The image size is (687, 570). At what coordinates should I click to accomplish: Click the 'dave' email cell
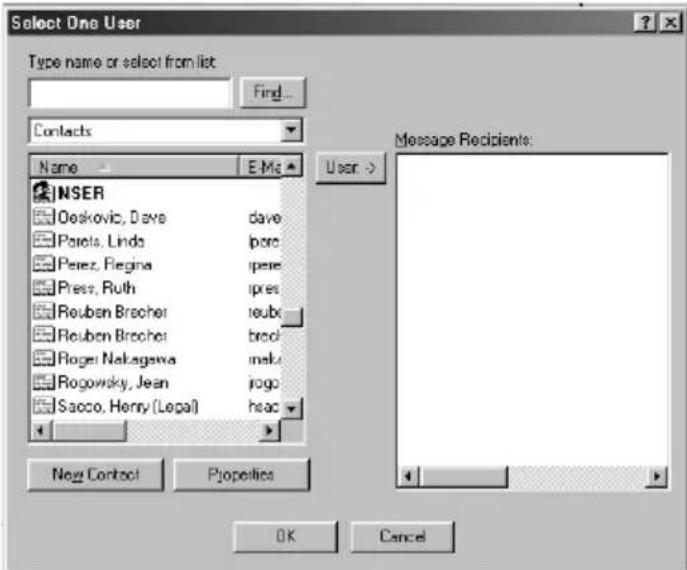(x=264, y=217)
